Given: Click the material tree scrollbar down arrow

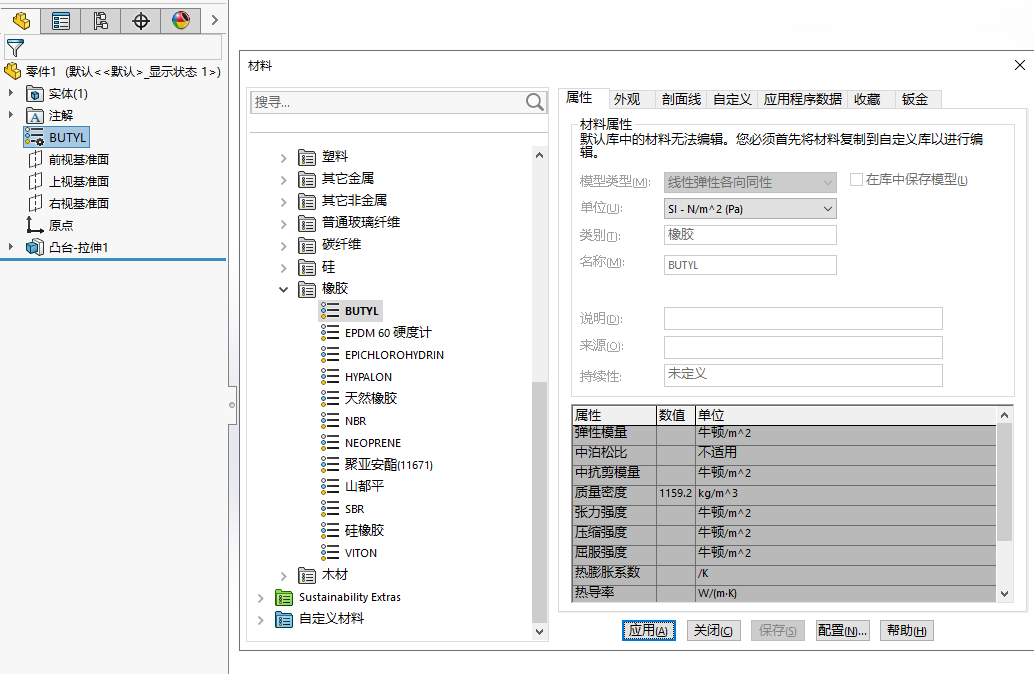Looking at the screenshot, I should pos(539,631).
